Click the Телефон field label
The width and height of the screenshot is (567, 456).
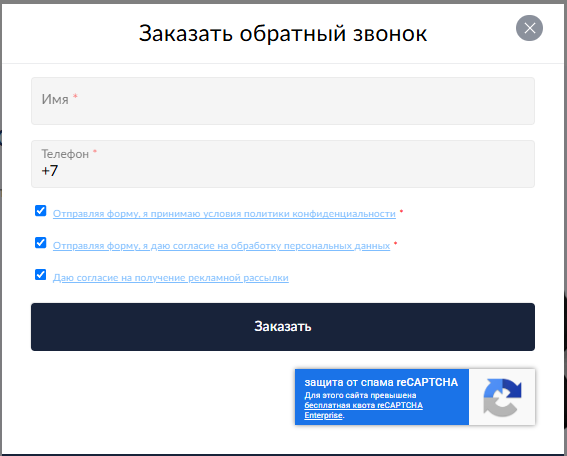(65, 154)
